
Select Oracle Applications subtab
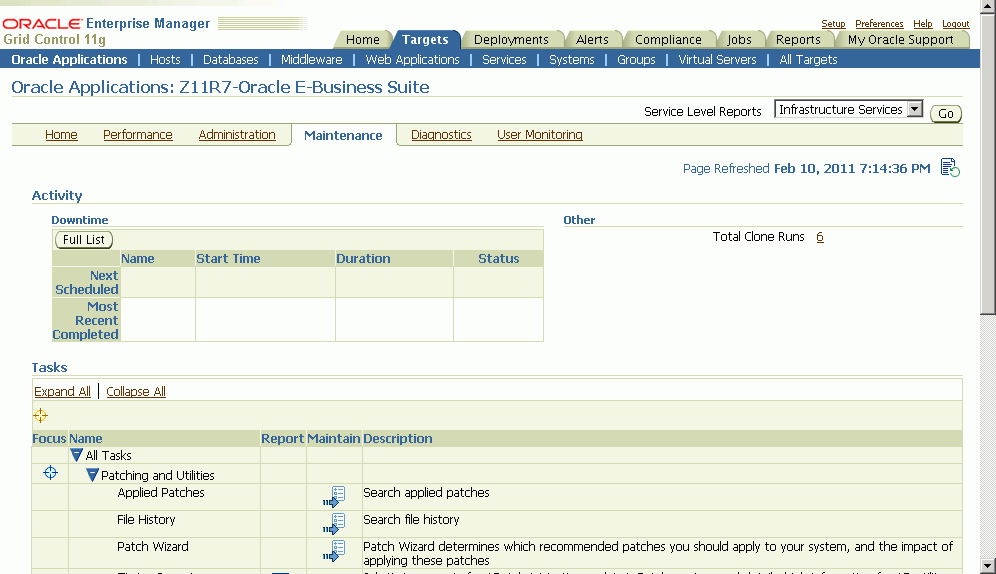tap(69, 60)
